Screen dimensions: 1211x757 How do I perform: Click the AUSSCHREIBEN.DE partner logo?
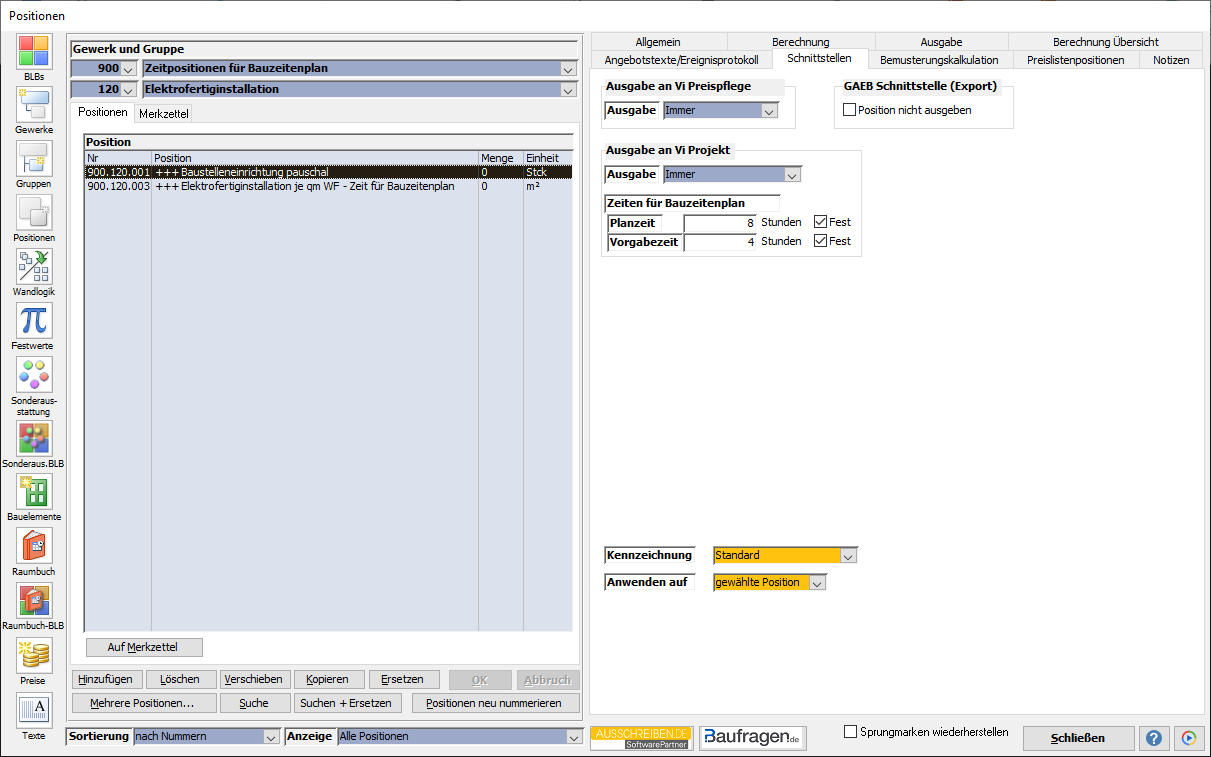[x=642, y=738]
